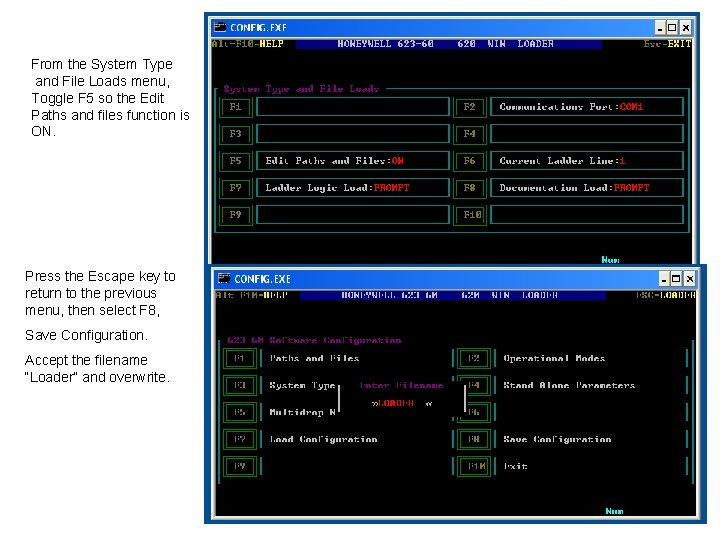
Task: Minimize the upper CONFIG.EXE window
Action: (660, 28)
